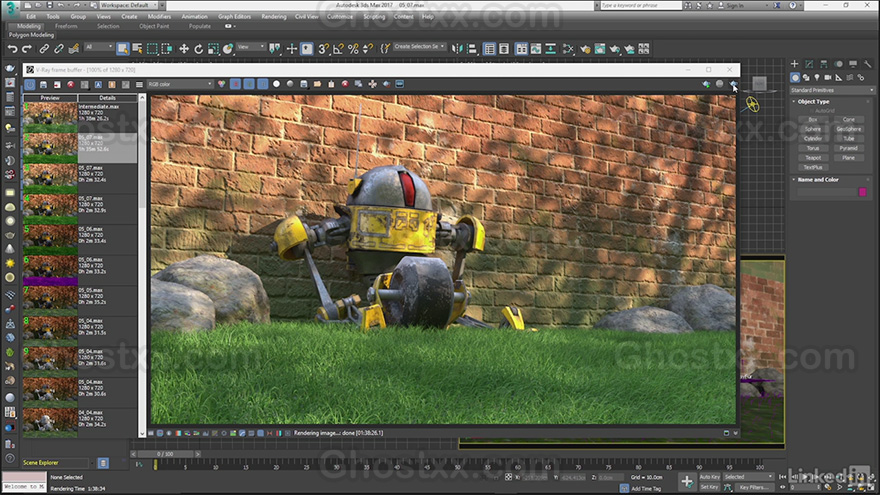Click the Sphere primitive button
Viewport: 880px width, 495px height.
pyautogui.click(x=813, y=129)
